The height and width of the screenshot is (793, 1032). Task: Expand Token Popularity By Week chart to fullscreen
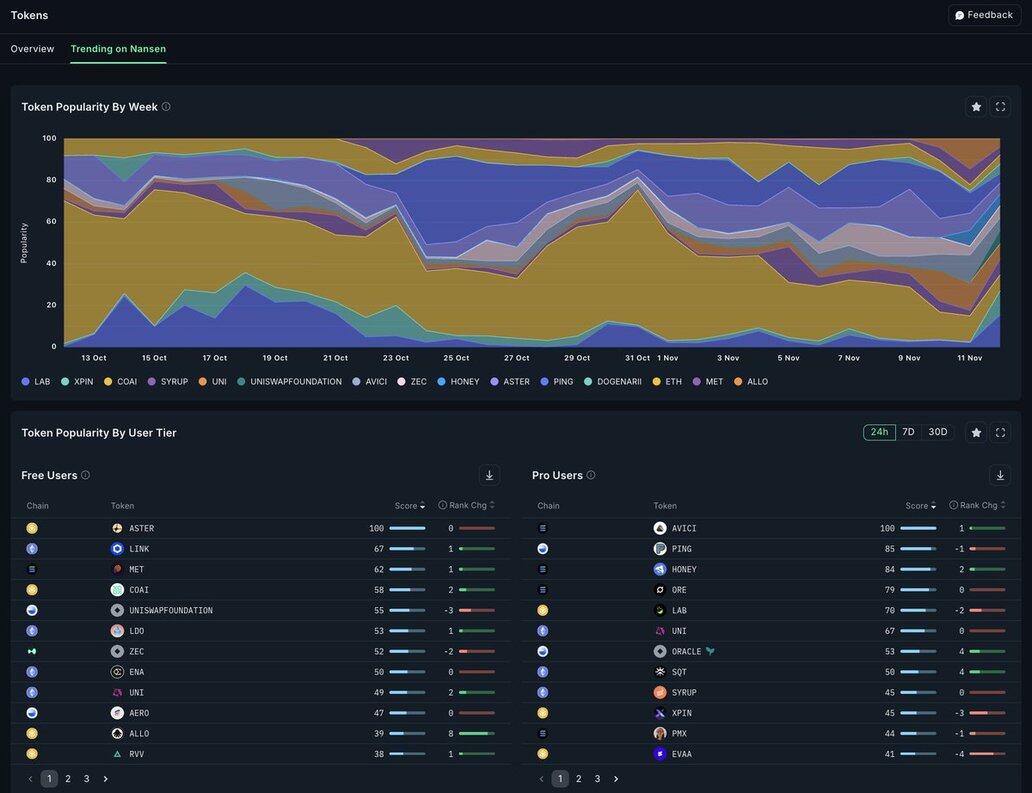coord(1000,107)
